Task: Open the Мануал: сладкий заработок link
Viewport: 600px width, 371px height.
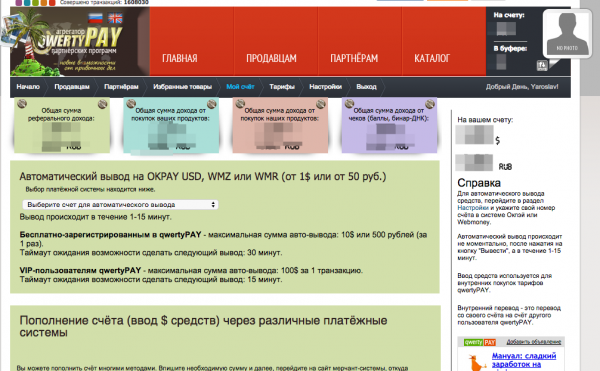Action: click(x=523, y=360)
